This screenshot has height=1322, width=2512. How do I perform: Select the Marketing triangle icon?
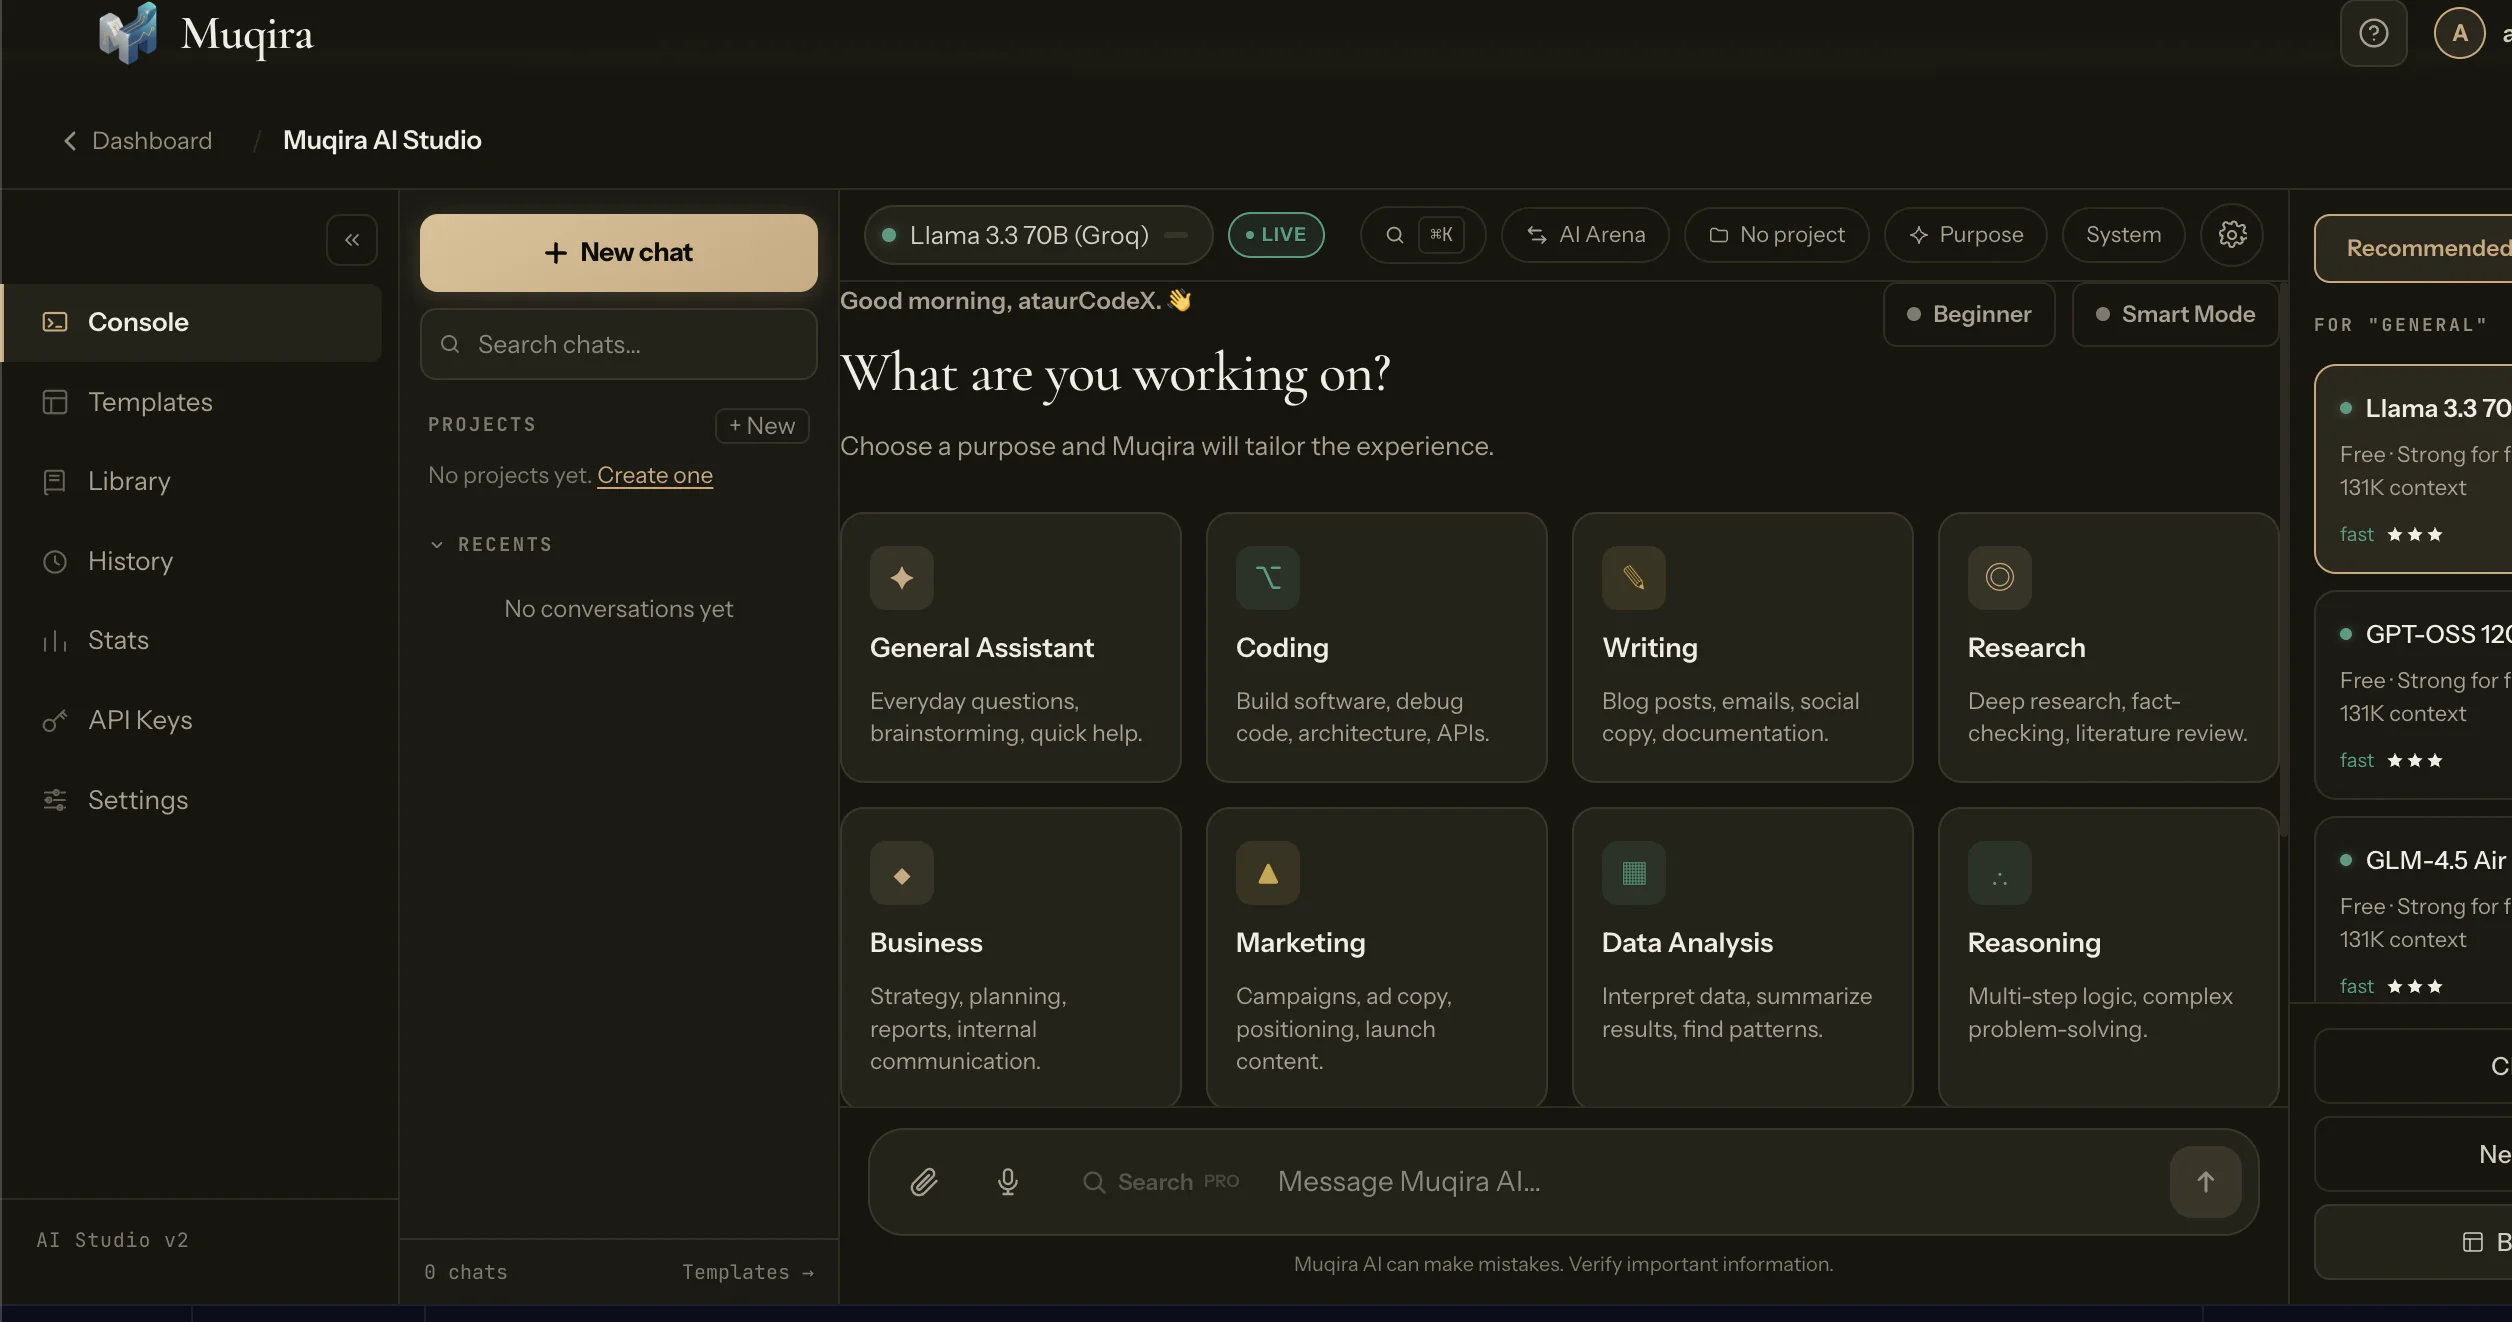pos(1268,873)
